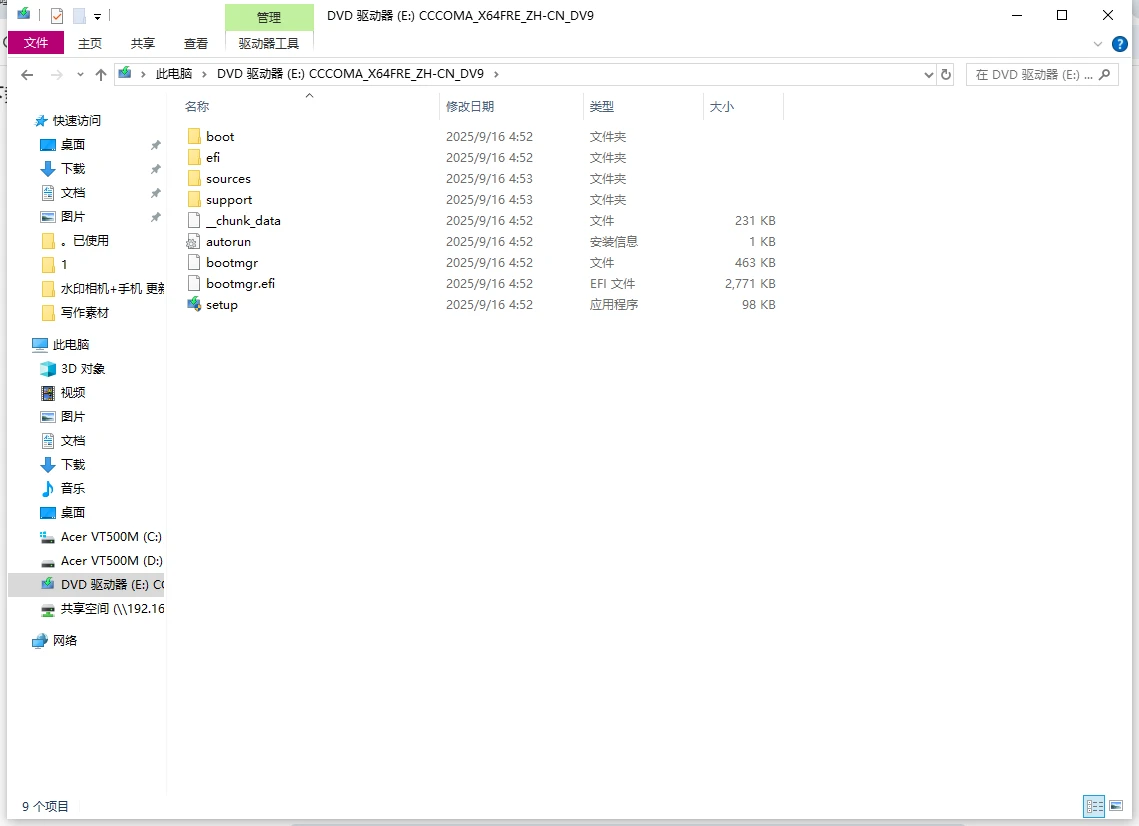Unpin 下载 from quick access via its pin icon
The image size is (1139, 826).
tap(155, 168)
